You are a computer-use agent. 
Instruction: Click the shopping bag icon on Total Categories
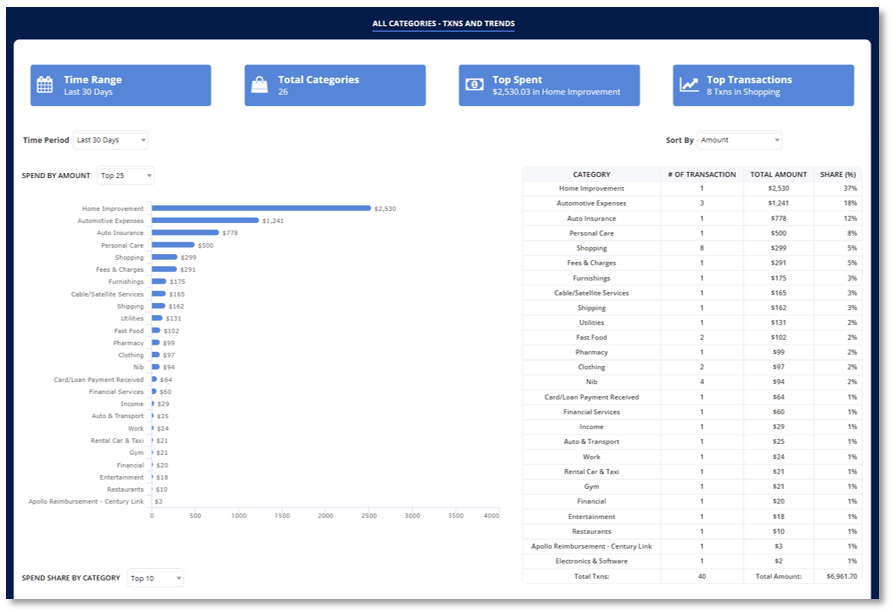[259, 84]
